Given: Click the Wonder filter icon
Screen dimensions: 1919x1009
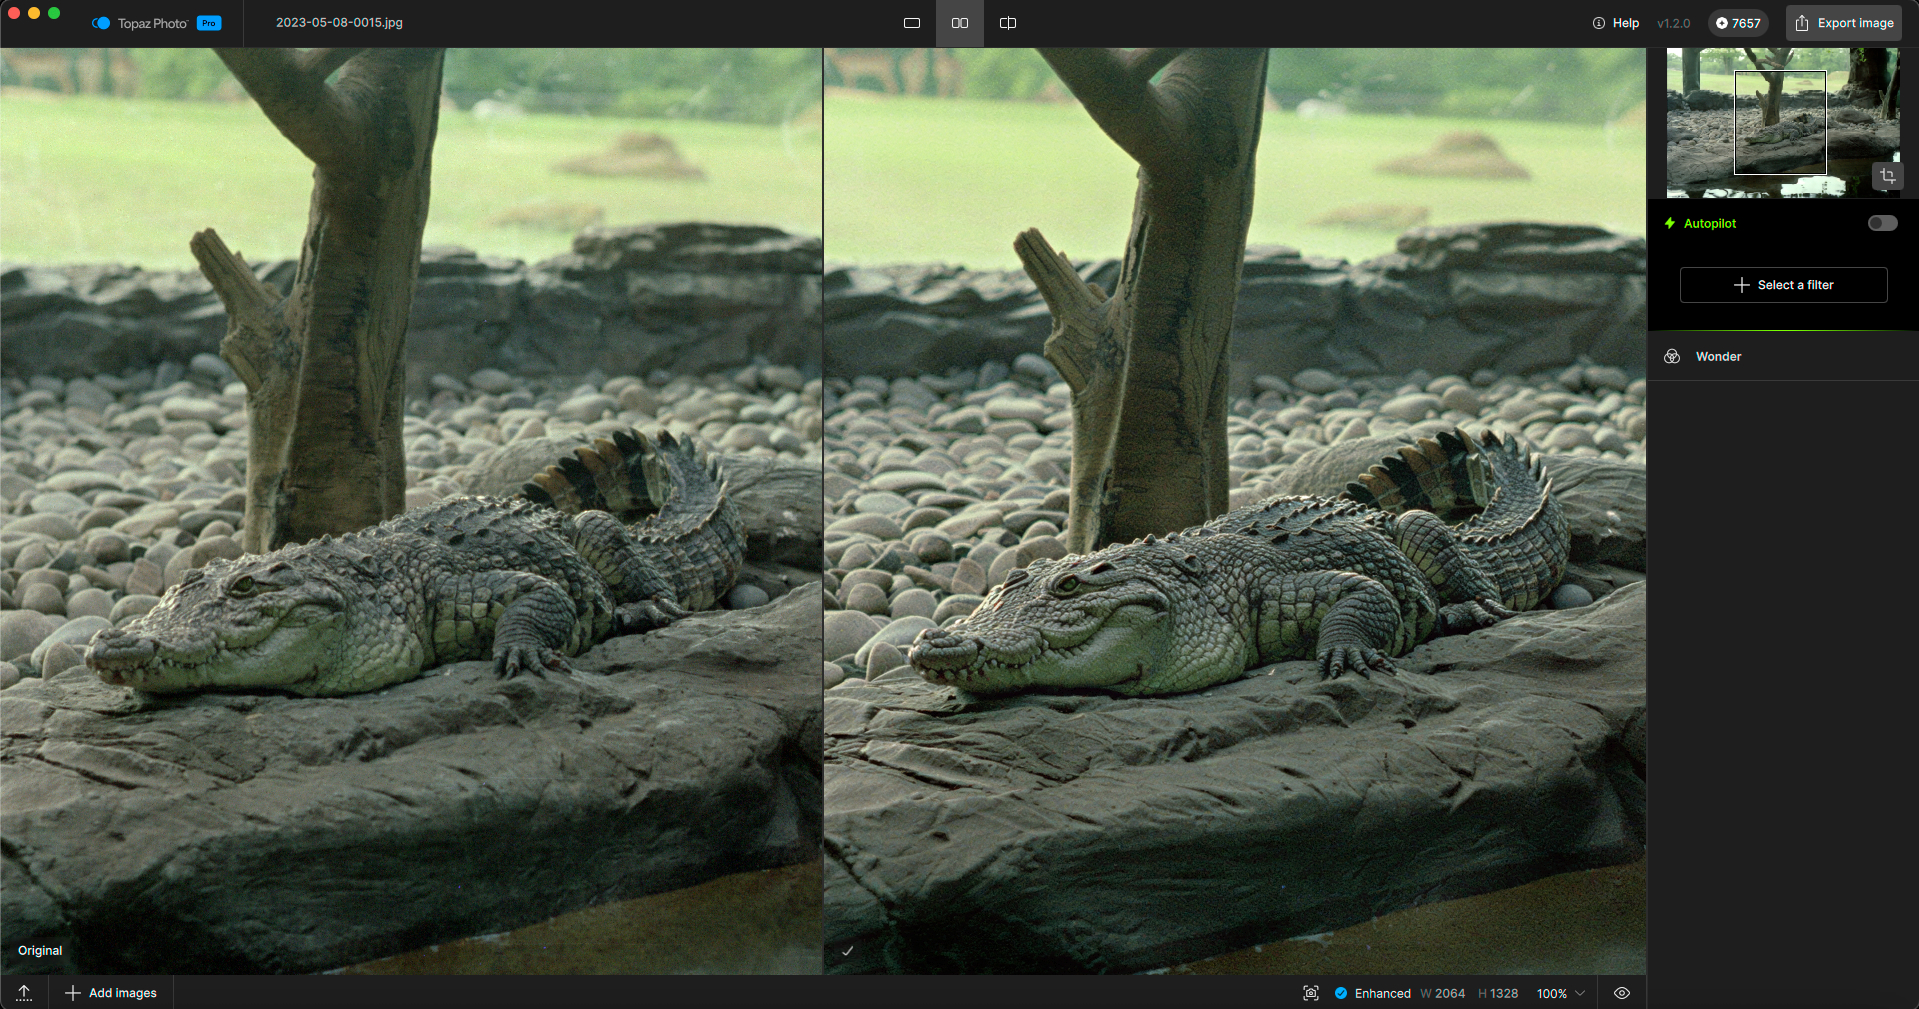Looking at the screenshot, I should pos(1672,357).
